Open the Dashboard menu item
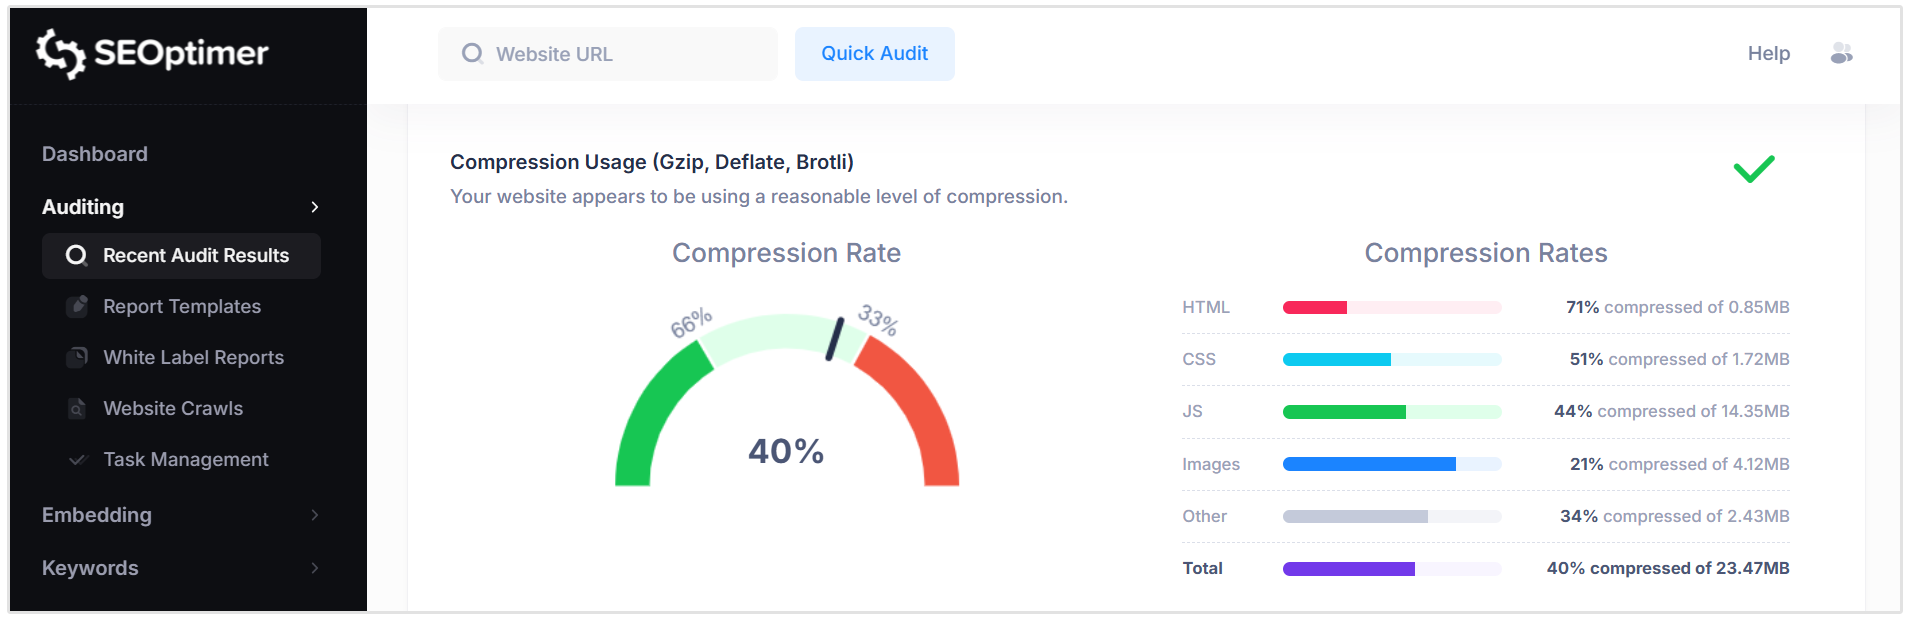1910x620 pixels. pyautogui.click(x=95, y=153)
